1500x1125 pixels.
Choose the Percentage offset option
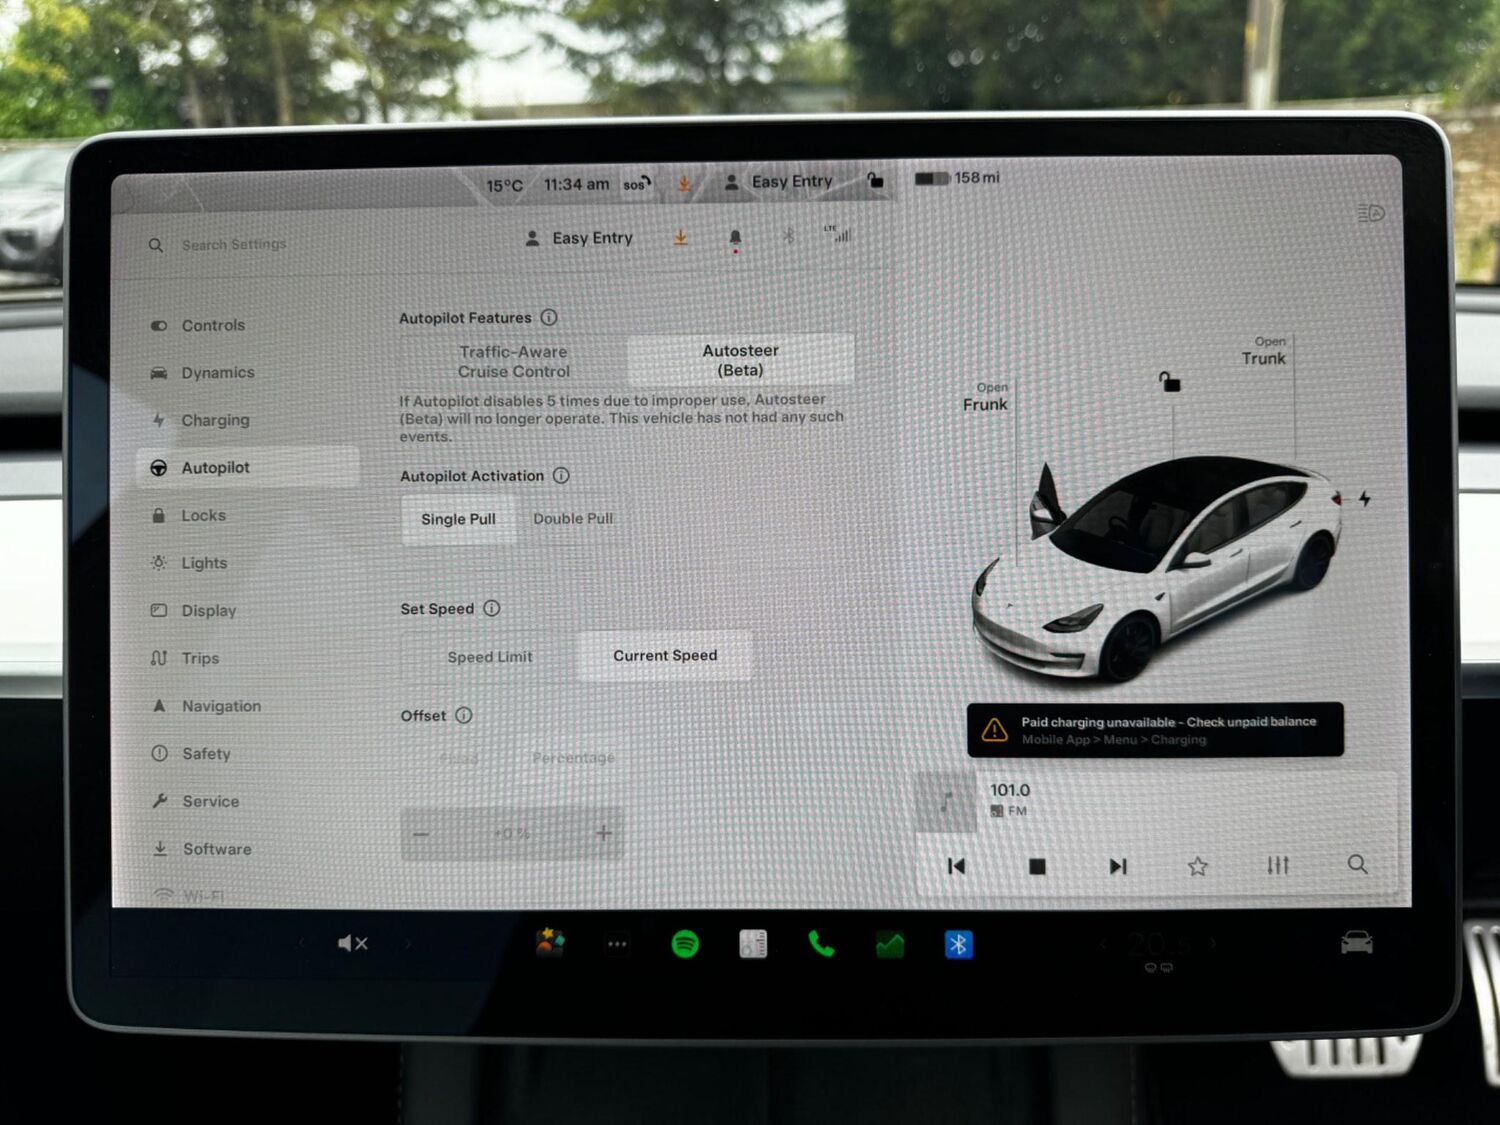[x=573, y=758]
